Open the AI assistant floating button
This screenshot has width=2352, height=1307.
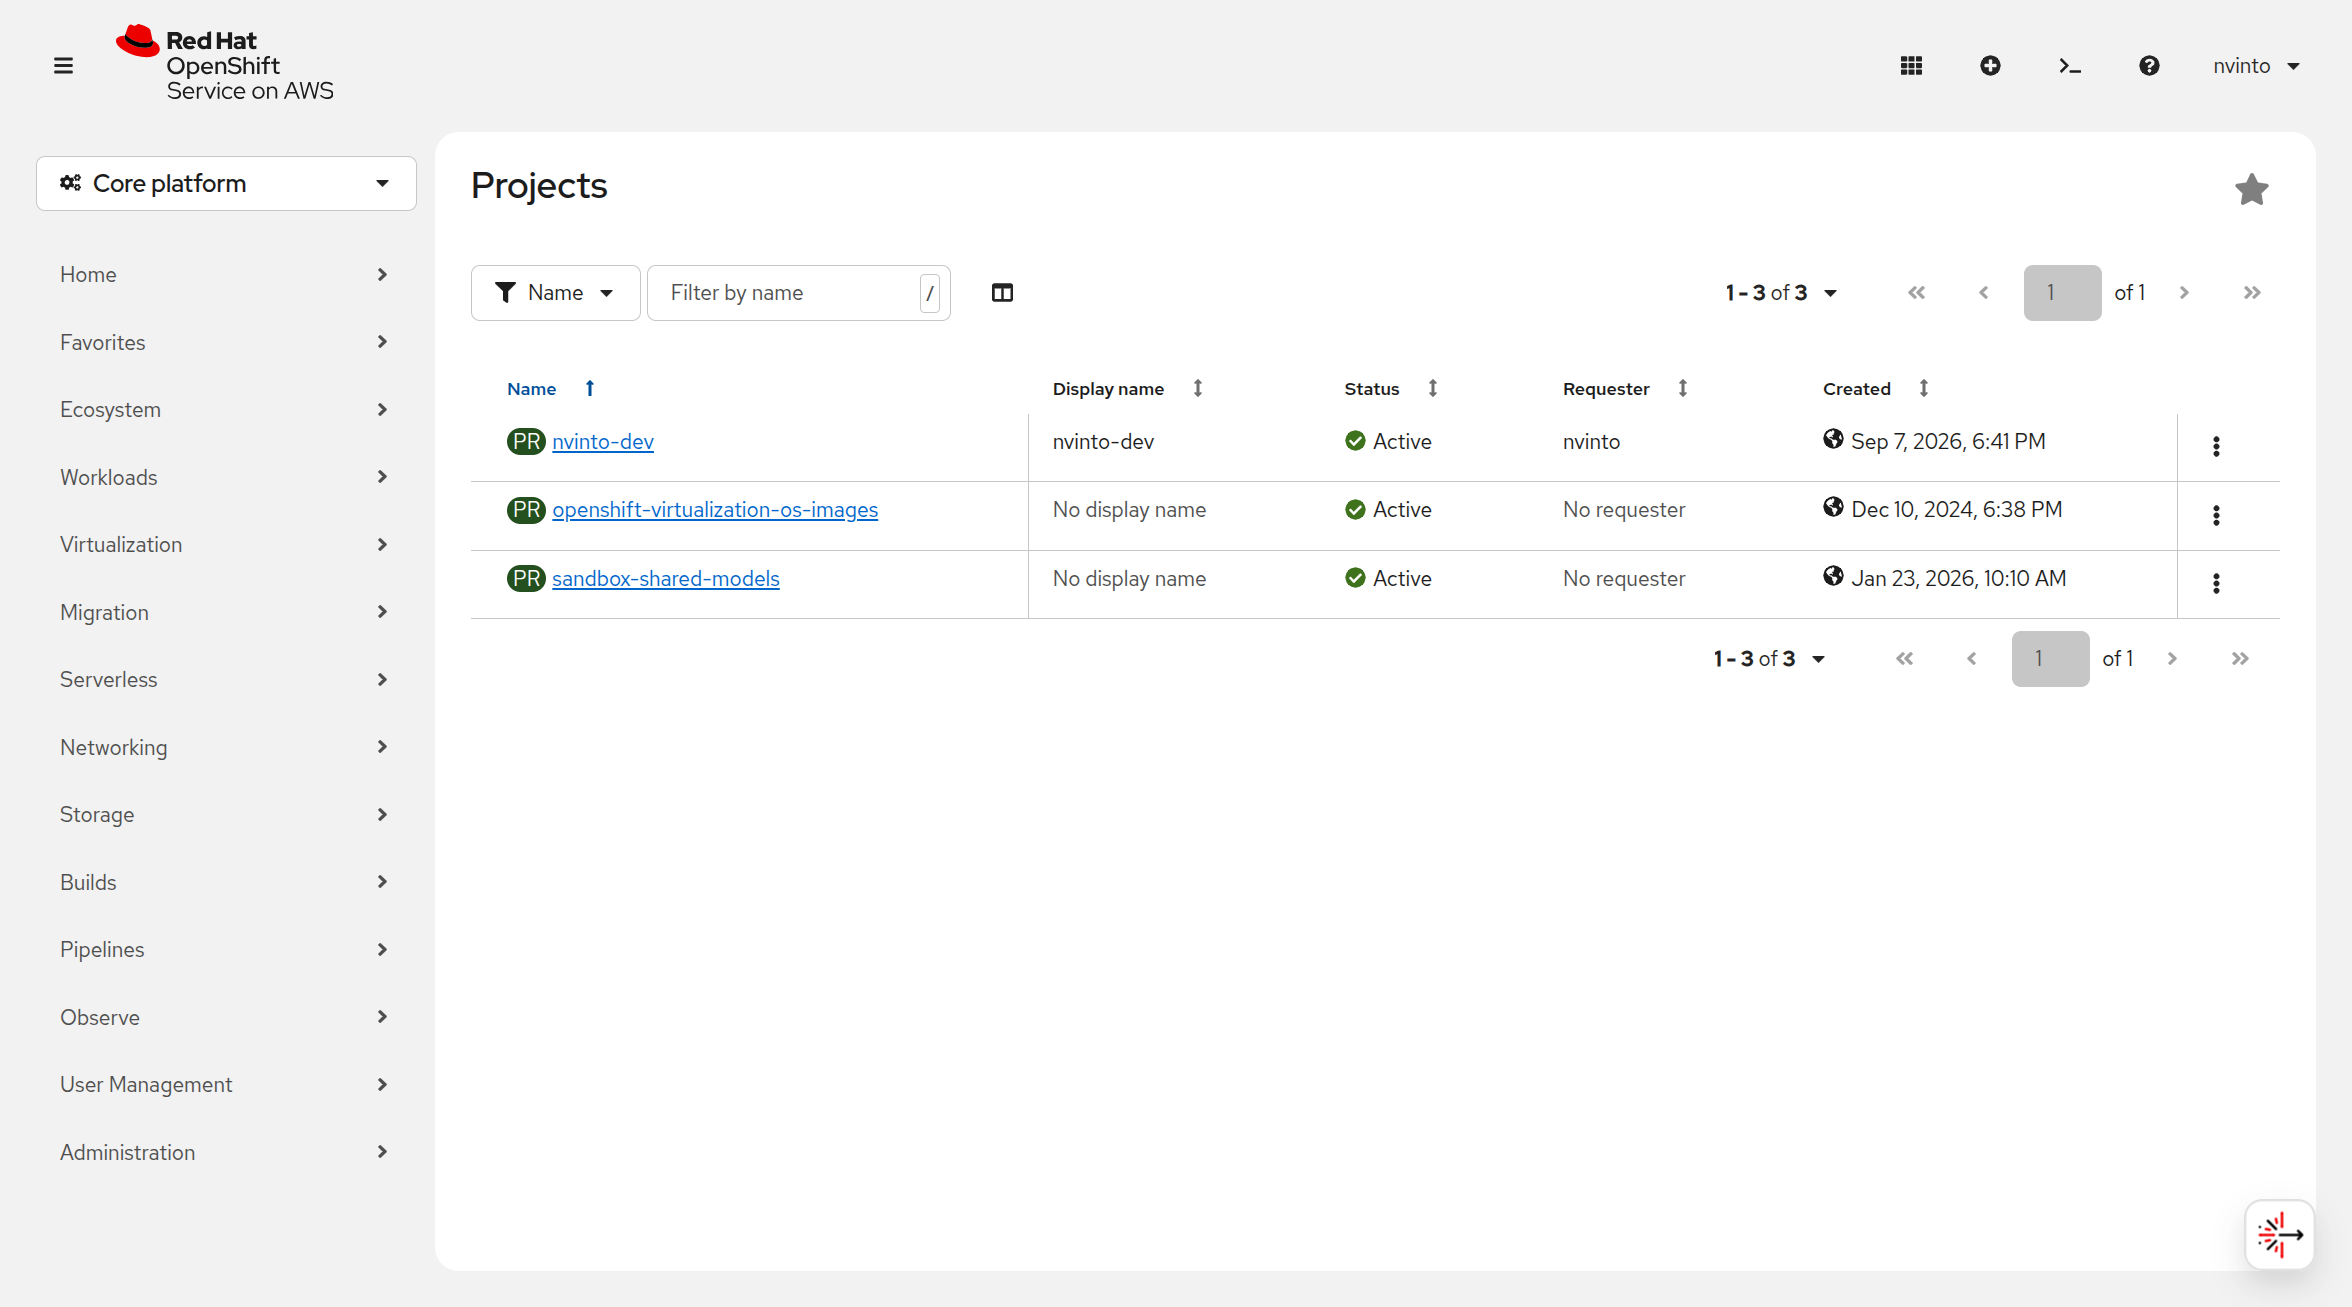coord(2279,1234)
